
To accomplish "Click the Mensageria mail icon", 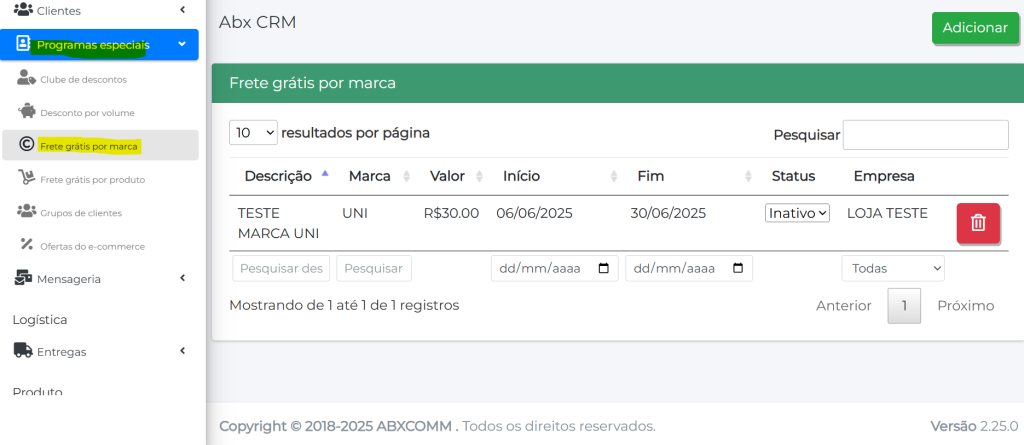I will [22, 279].
